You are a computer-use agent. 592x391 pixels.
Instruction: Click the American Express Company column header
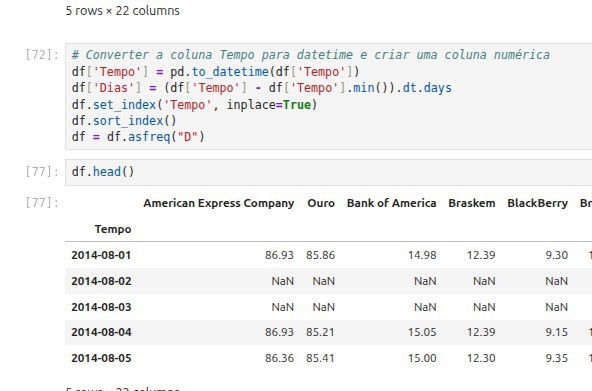pos(219,203)
